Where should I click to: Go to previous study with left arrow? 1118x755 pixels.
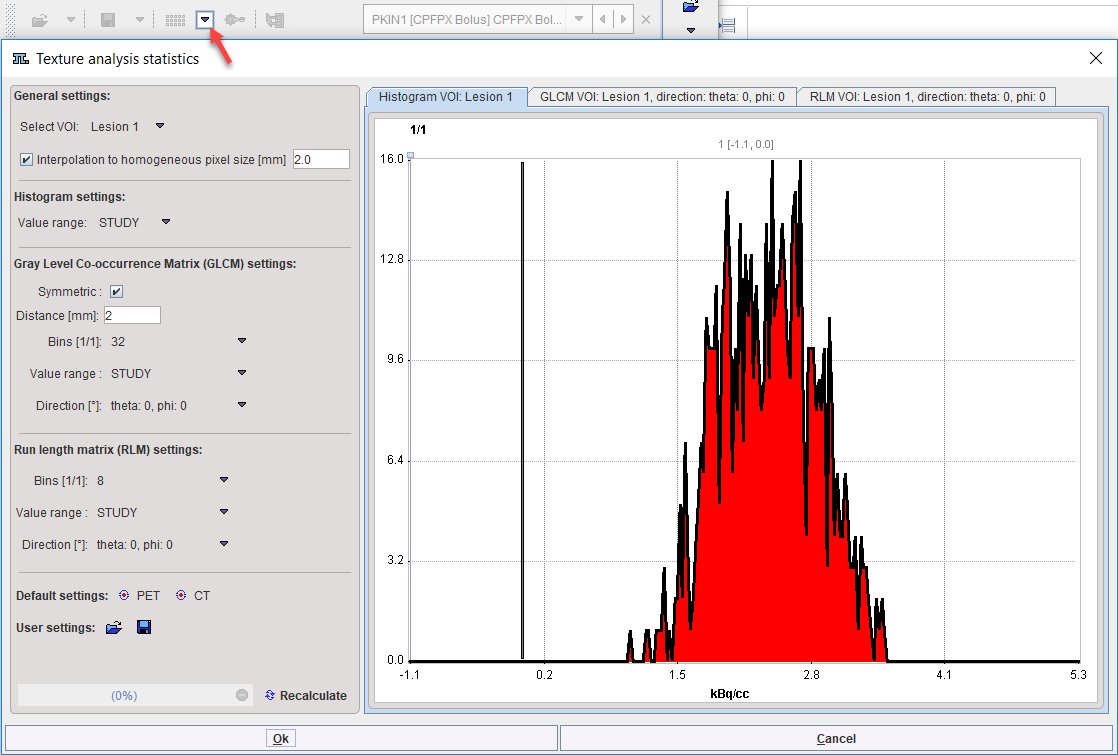click(602, 19)
